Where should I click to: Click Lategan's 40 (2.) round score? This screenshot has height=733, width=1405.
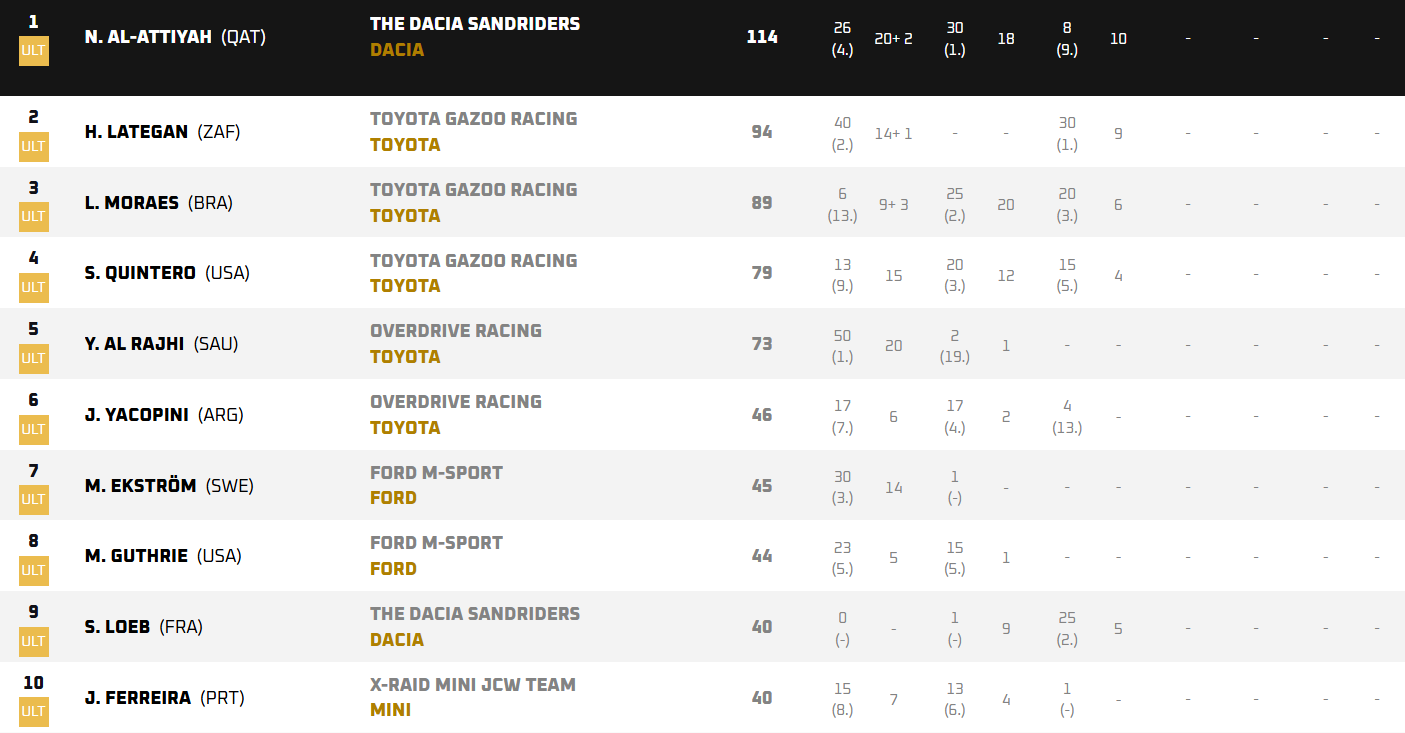[843, 133]
